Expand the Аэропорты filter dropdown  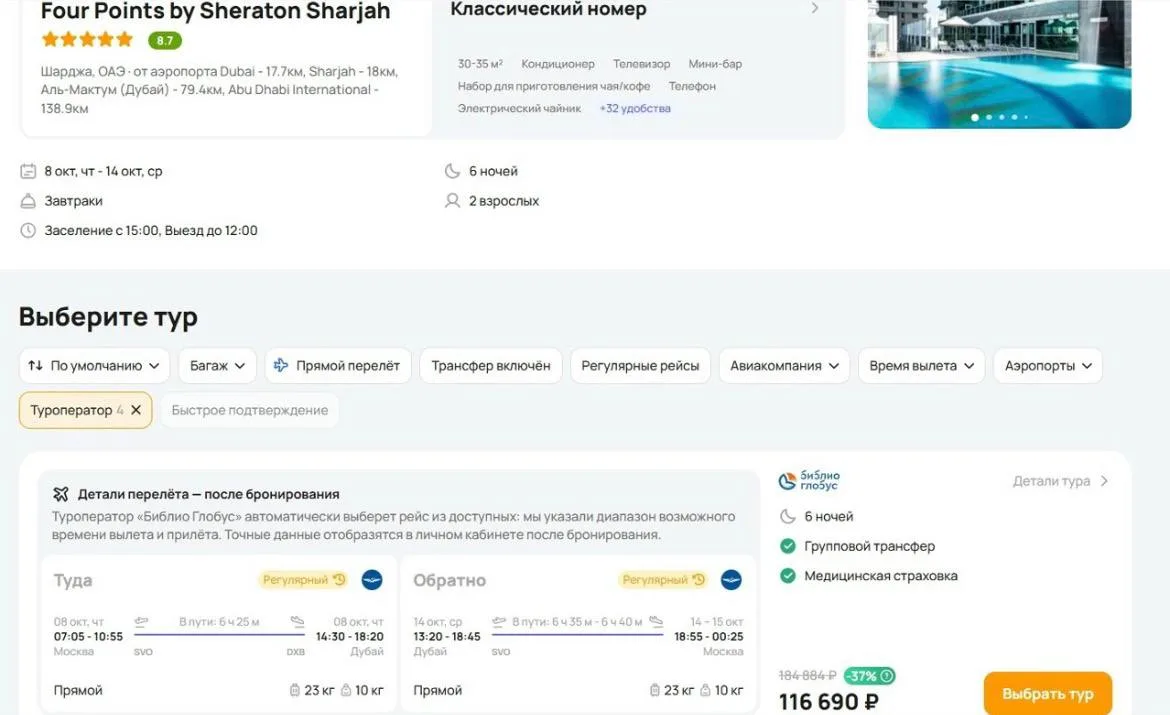pos(1048,366)
